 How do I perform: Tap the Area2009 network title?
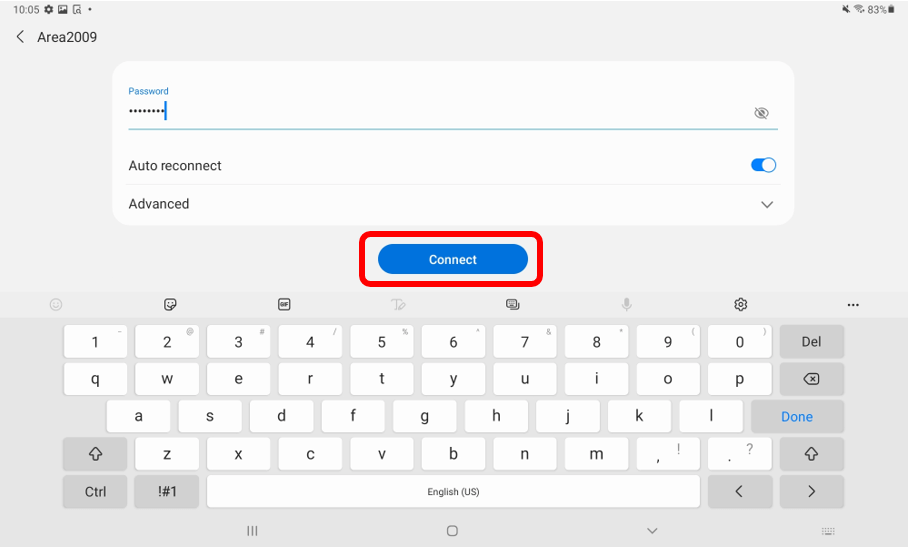click(67, 37)
